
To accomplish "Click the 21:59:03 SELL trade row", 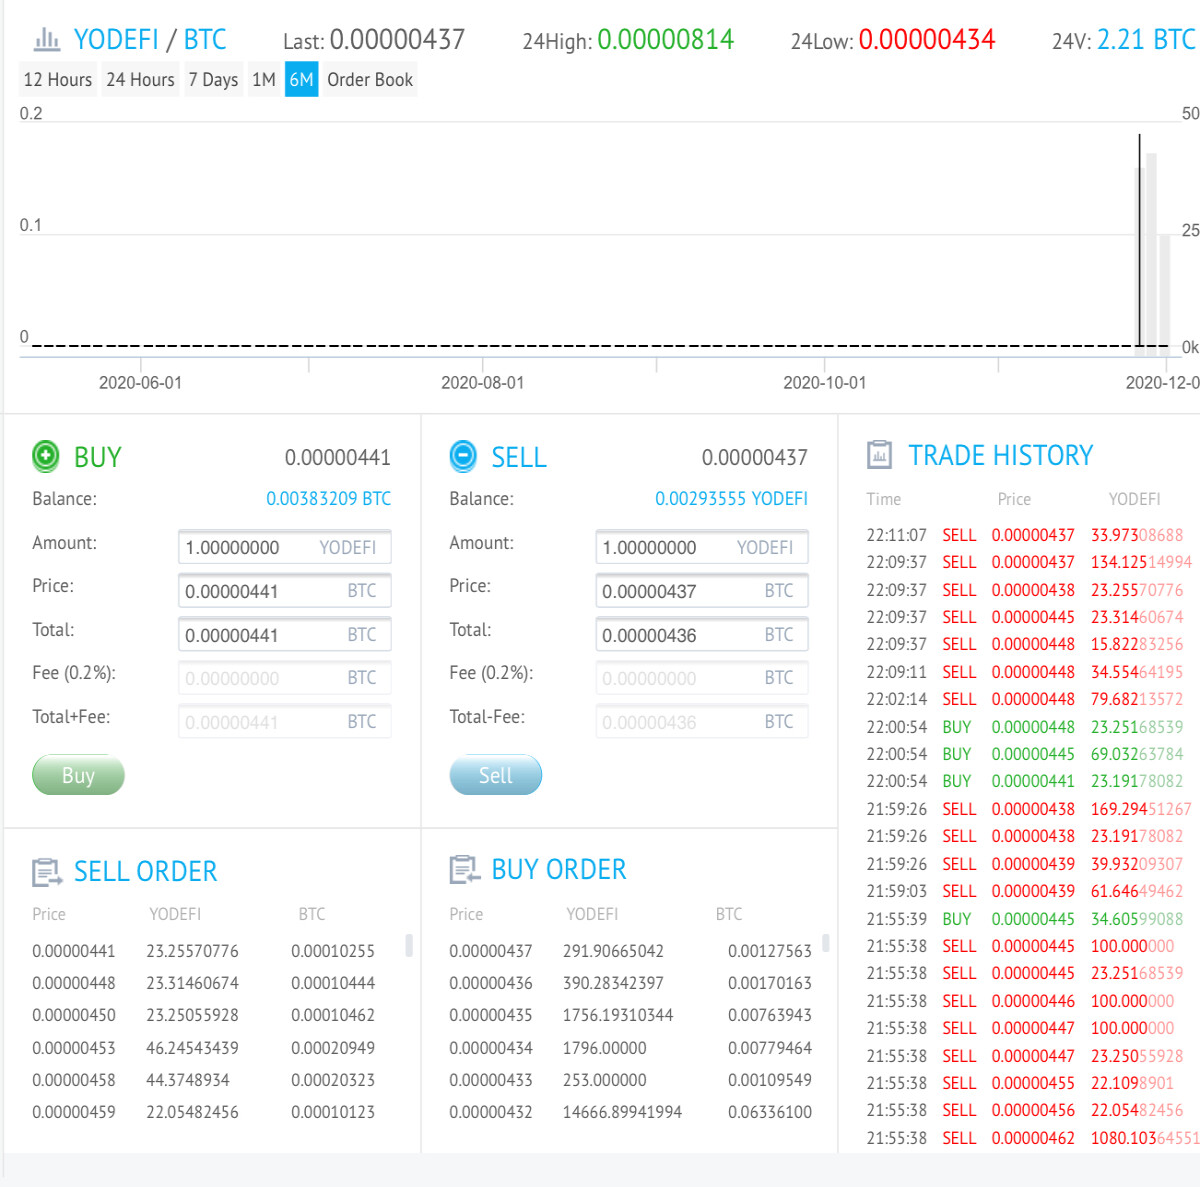I will click(1025, 891).
